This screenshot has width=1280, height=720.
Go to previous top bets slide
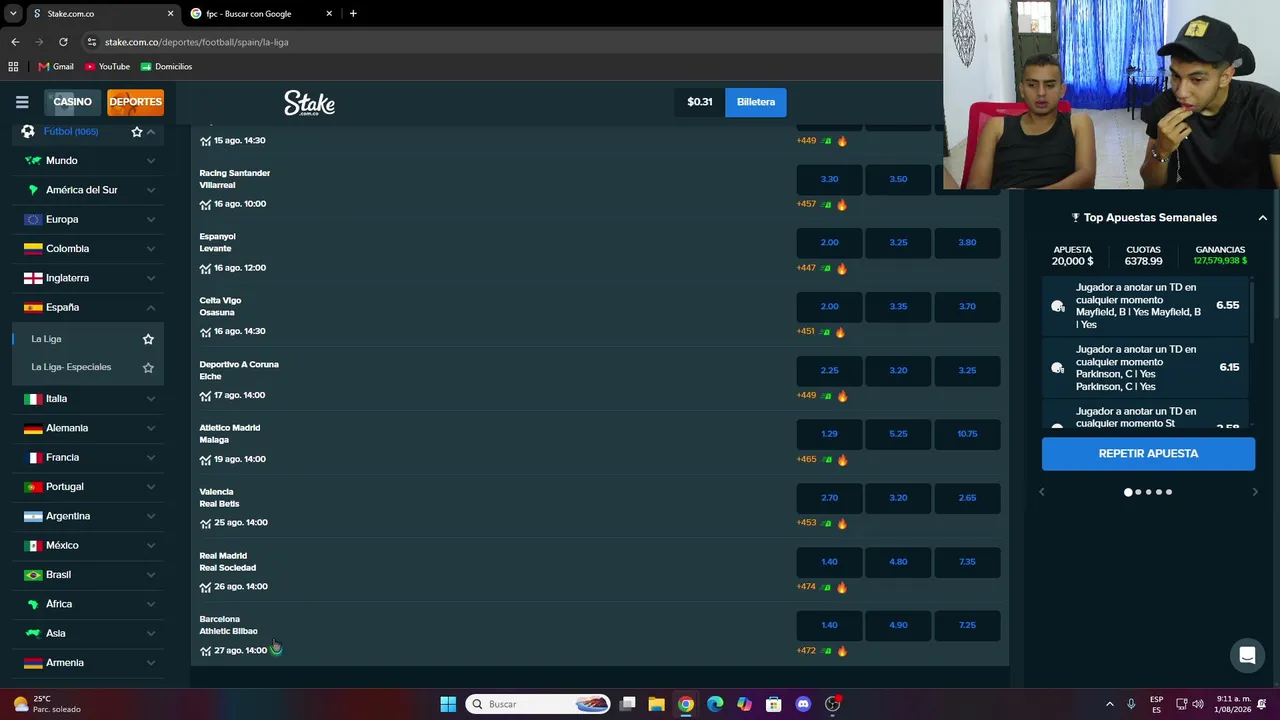point(1041,492)
